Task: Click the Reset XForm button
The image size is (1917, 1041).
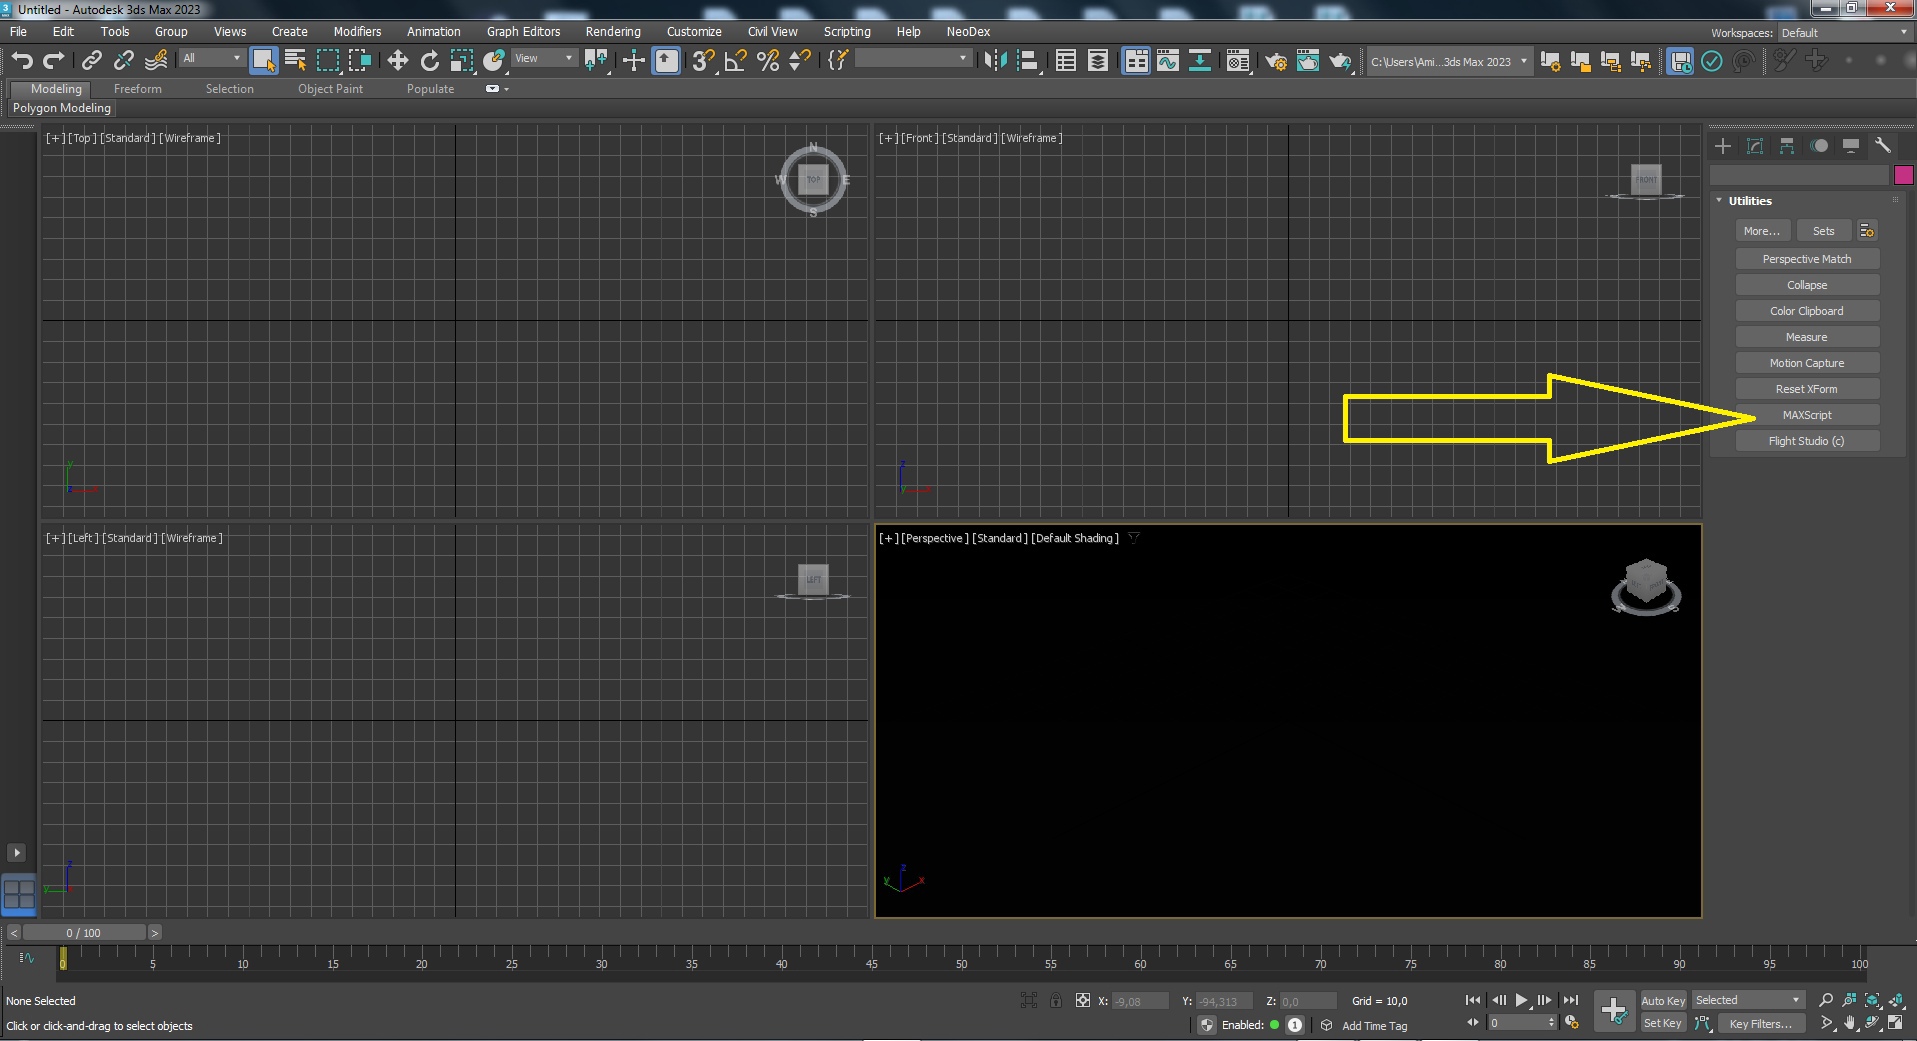Action: point(1806,389)
